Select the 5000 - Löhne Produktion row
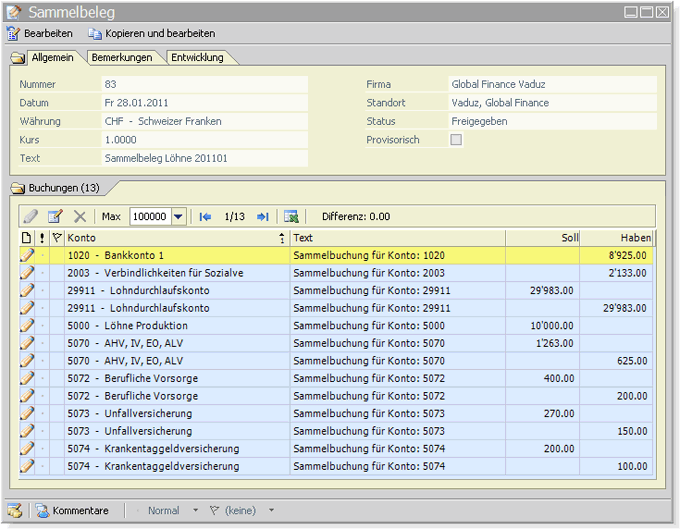 pos(336,325)
